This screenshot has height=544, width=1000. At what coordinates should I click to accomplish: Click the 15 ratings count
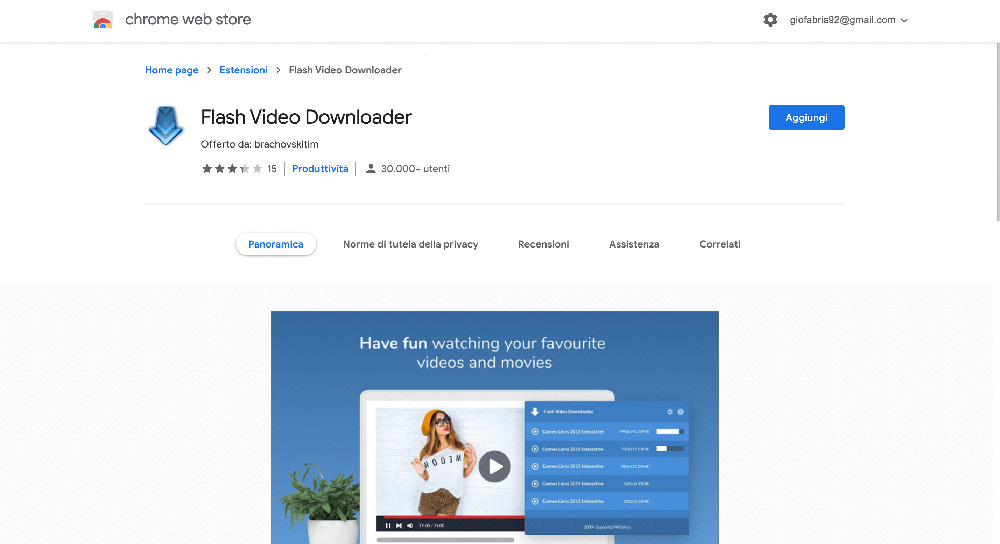pyautogui.click(x=272, y=168)
